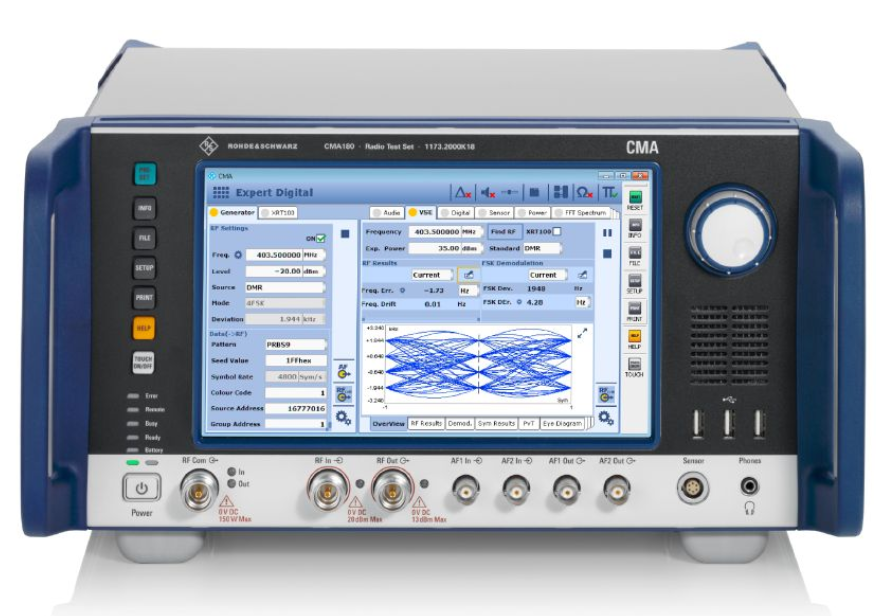This screenshot has width=876, height=616.
Task: Open the panel layout icon
Action: click(x=560, y=193)
